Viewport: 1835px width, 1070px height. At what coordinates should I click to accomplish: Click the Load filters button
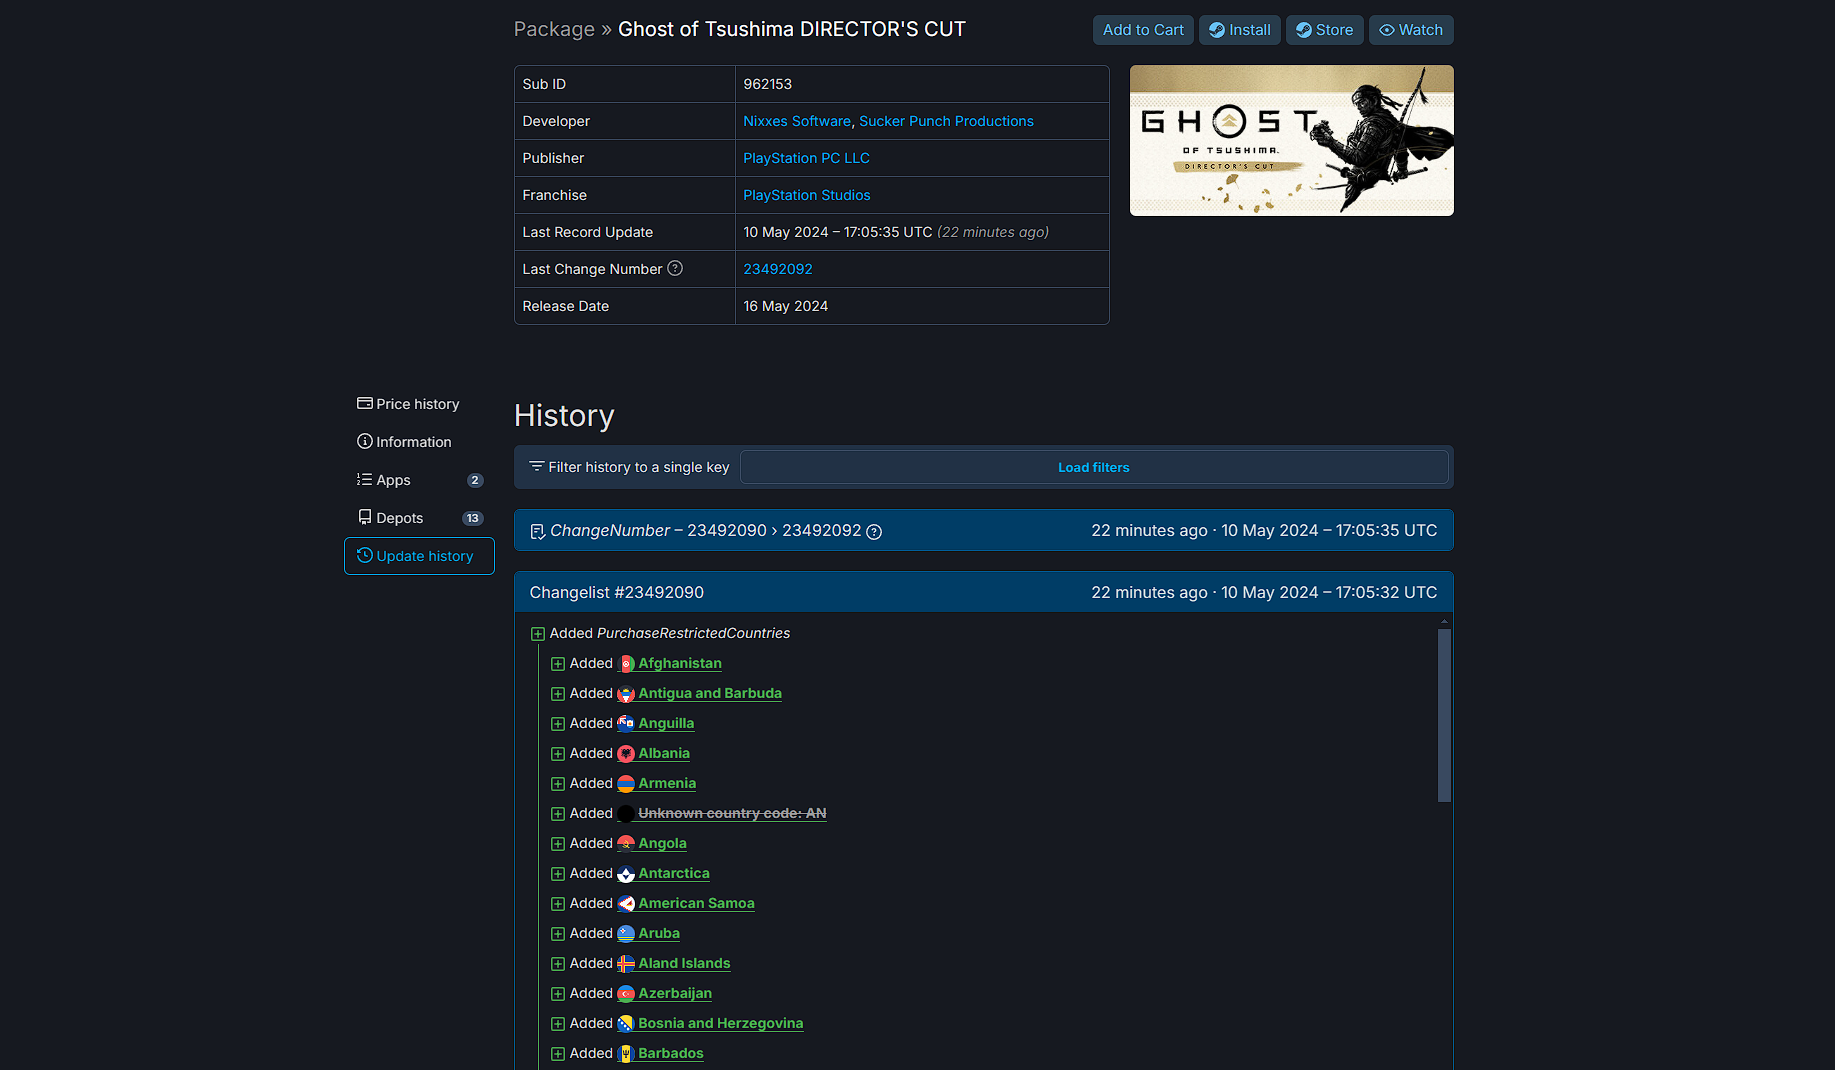pyautogui.click(x=1093, y=467)
